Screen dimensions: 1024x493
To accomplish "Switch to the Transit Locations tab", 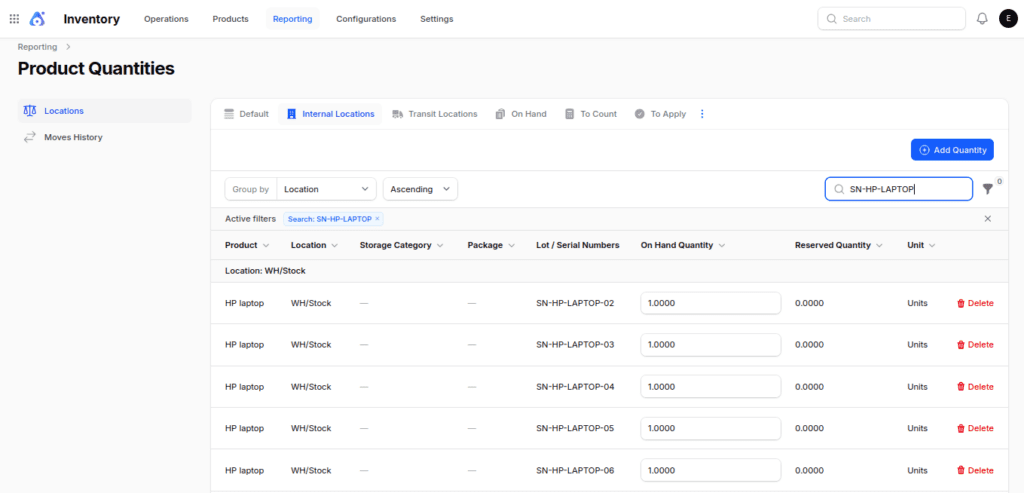I will point(435,114).
